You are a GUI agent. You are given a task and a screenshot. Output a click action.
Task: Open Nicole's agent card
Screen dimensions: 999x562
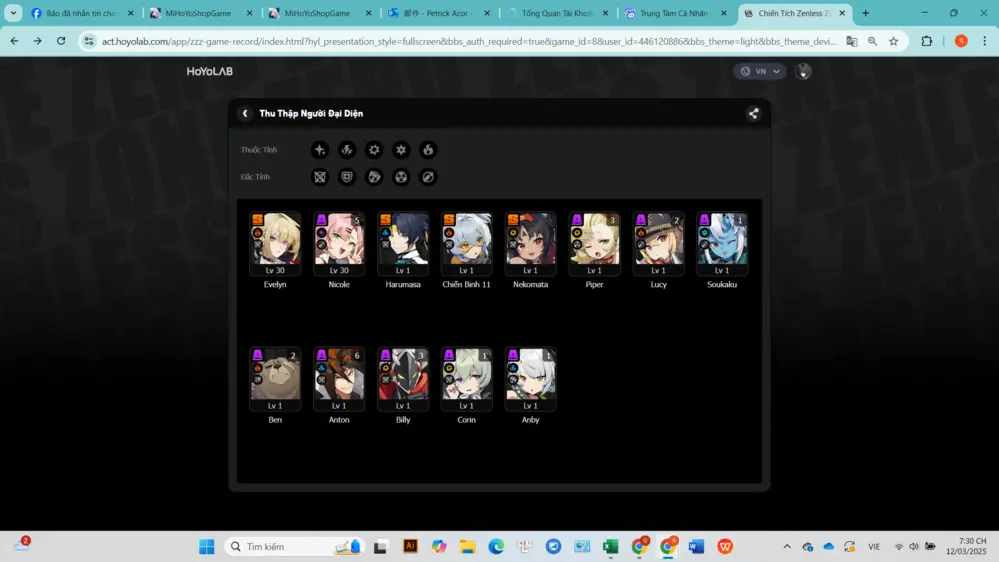pos(339,244)
